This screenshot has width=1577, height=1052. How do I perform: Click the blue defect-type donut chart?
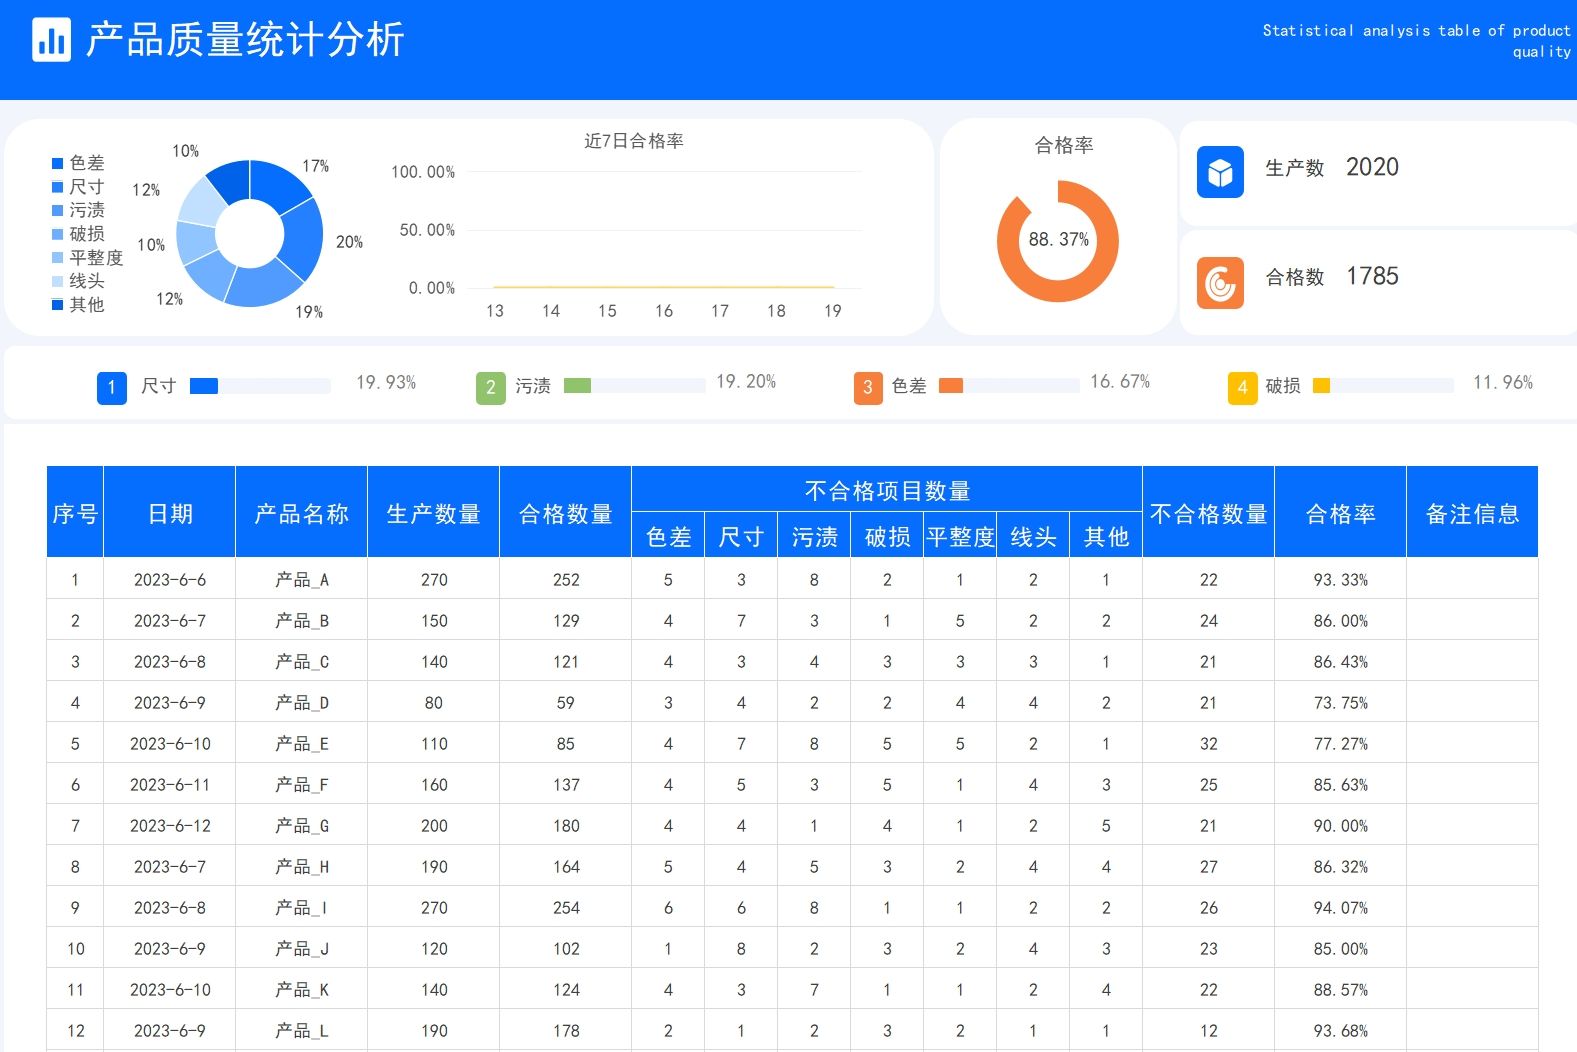coord(250,233)
